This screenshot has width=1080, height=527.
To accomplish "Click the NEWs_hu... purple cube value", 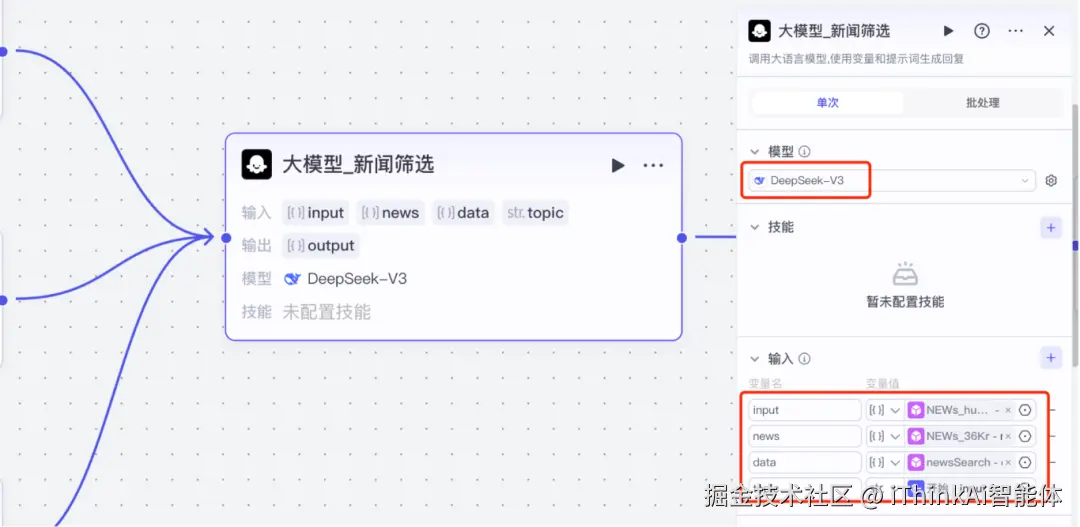I will pyautogui.click(x=960, y=410).
